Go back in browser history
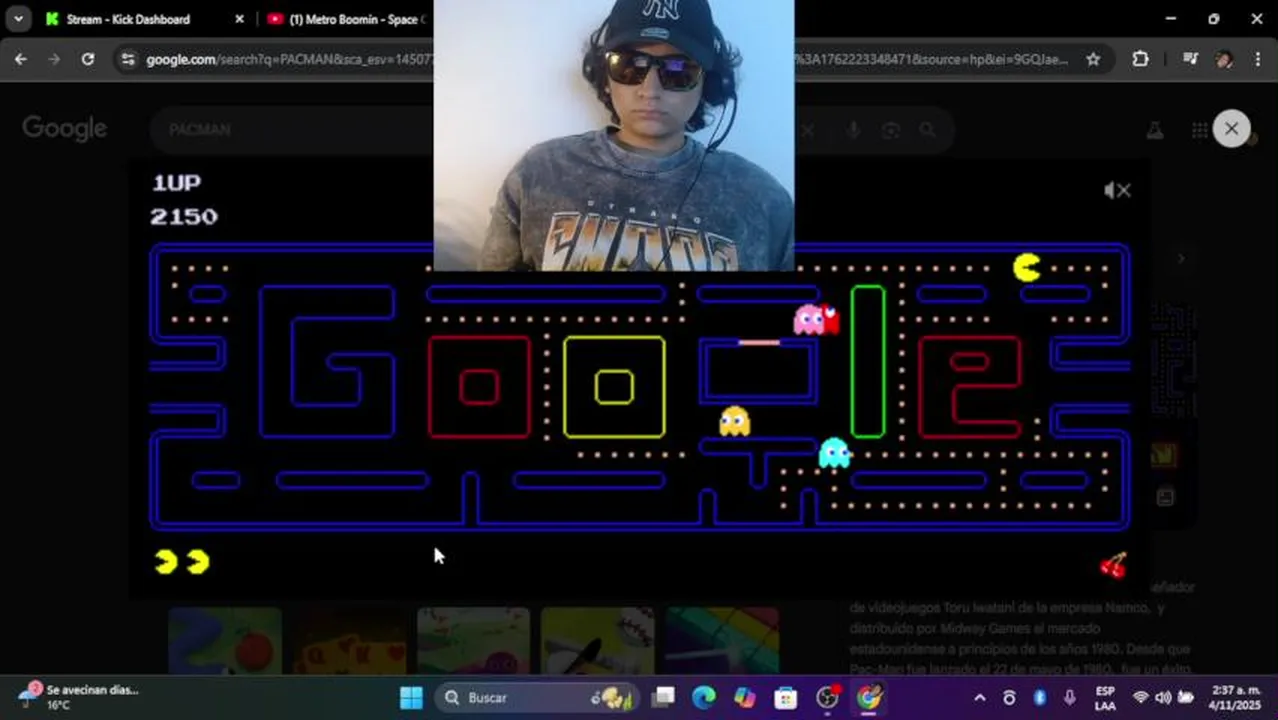This screenshot has height=720, width=1278. [21, 59]
